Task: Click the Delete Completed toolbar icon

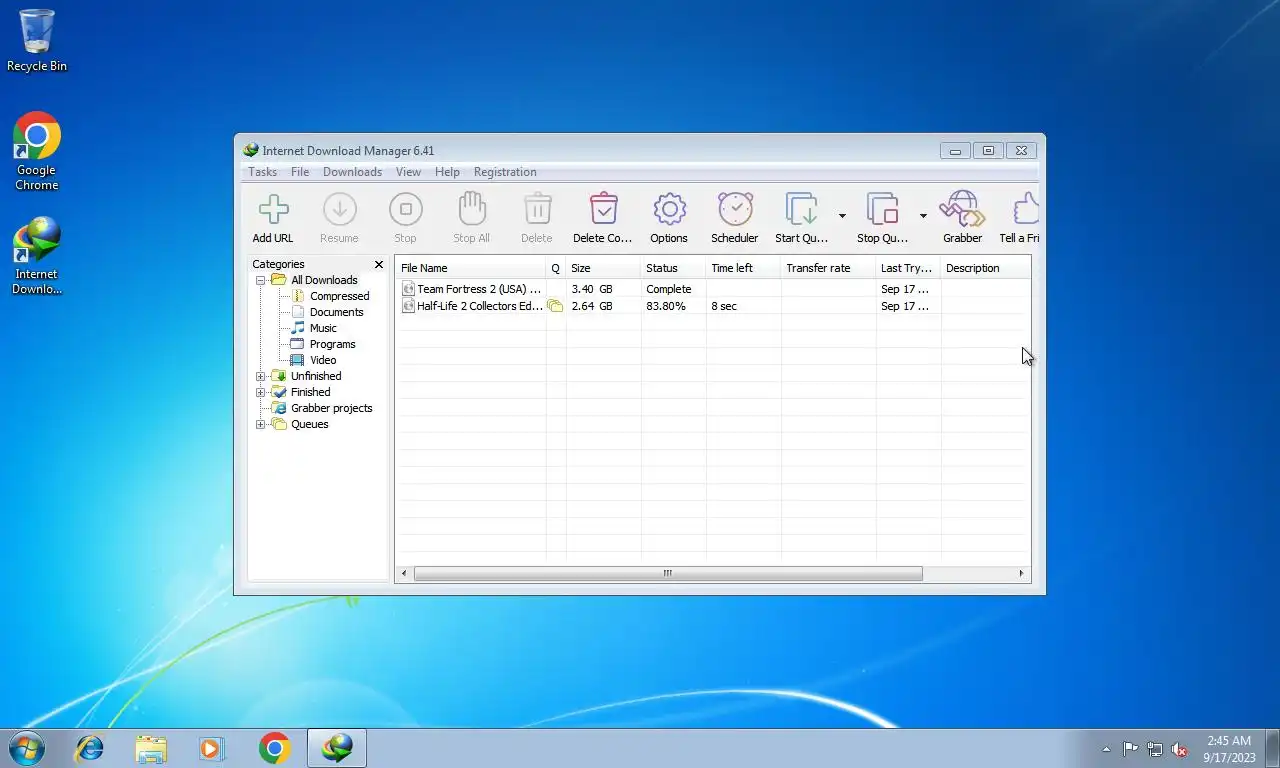Action: 603,210
